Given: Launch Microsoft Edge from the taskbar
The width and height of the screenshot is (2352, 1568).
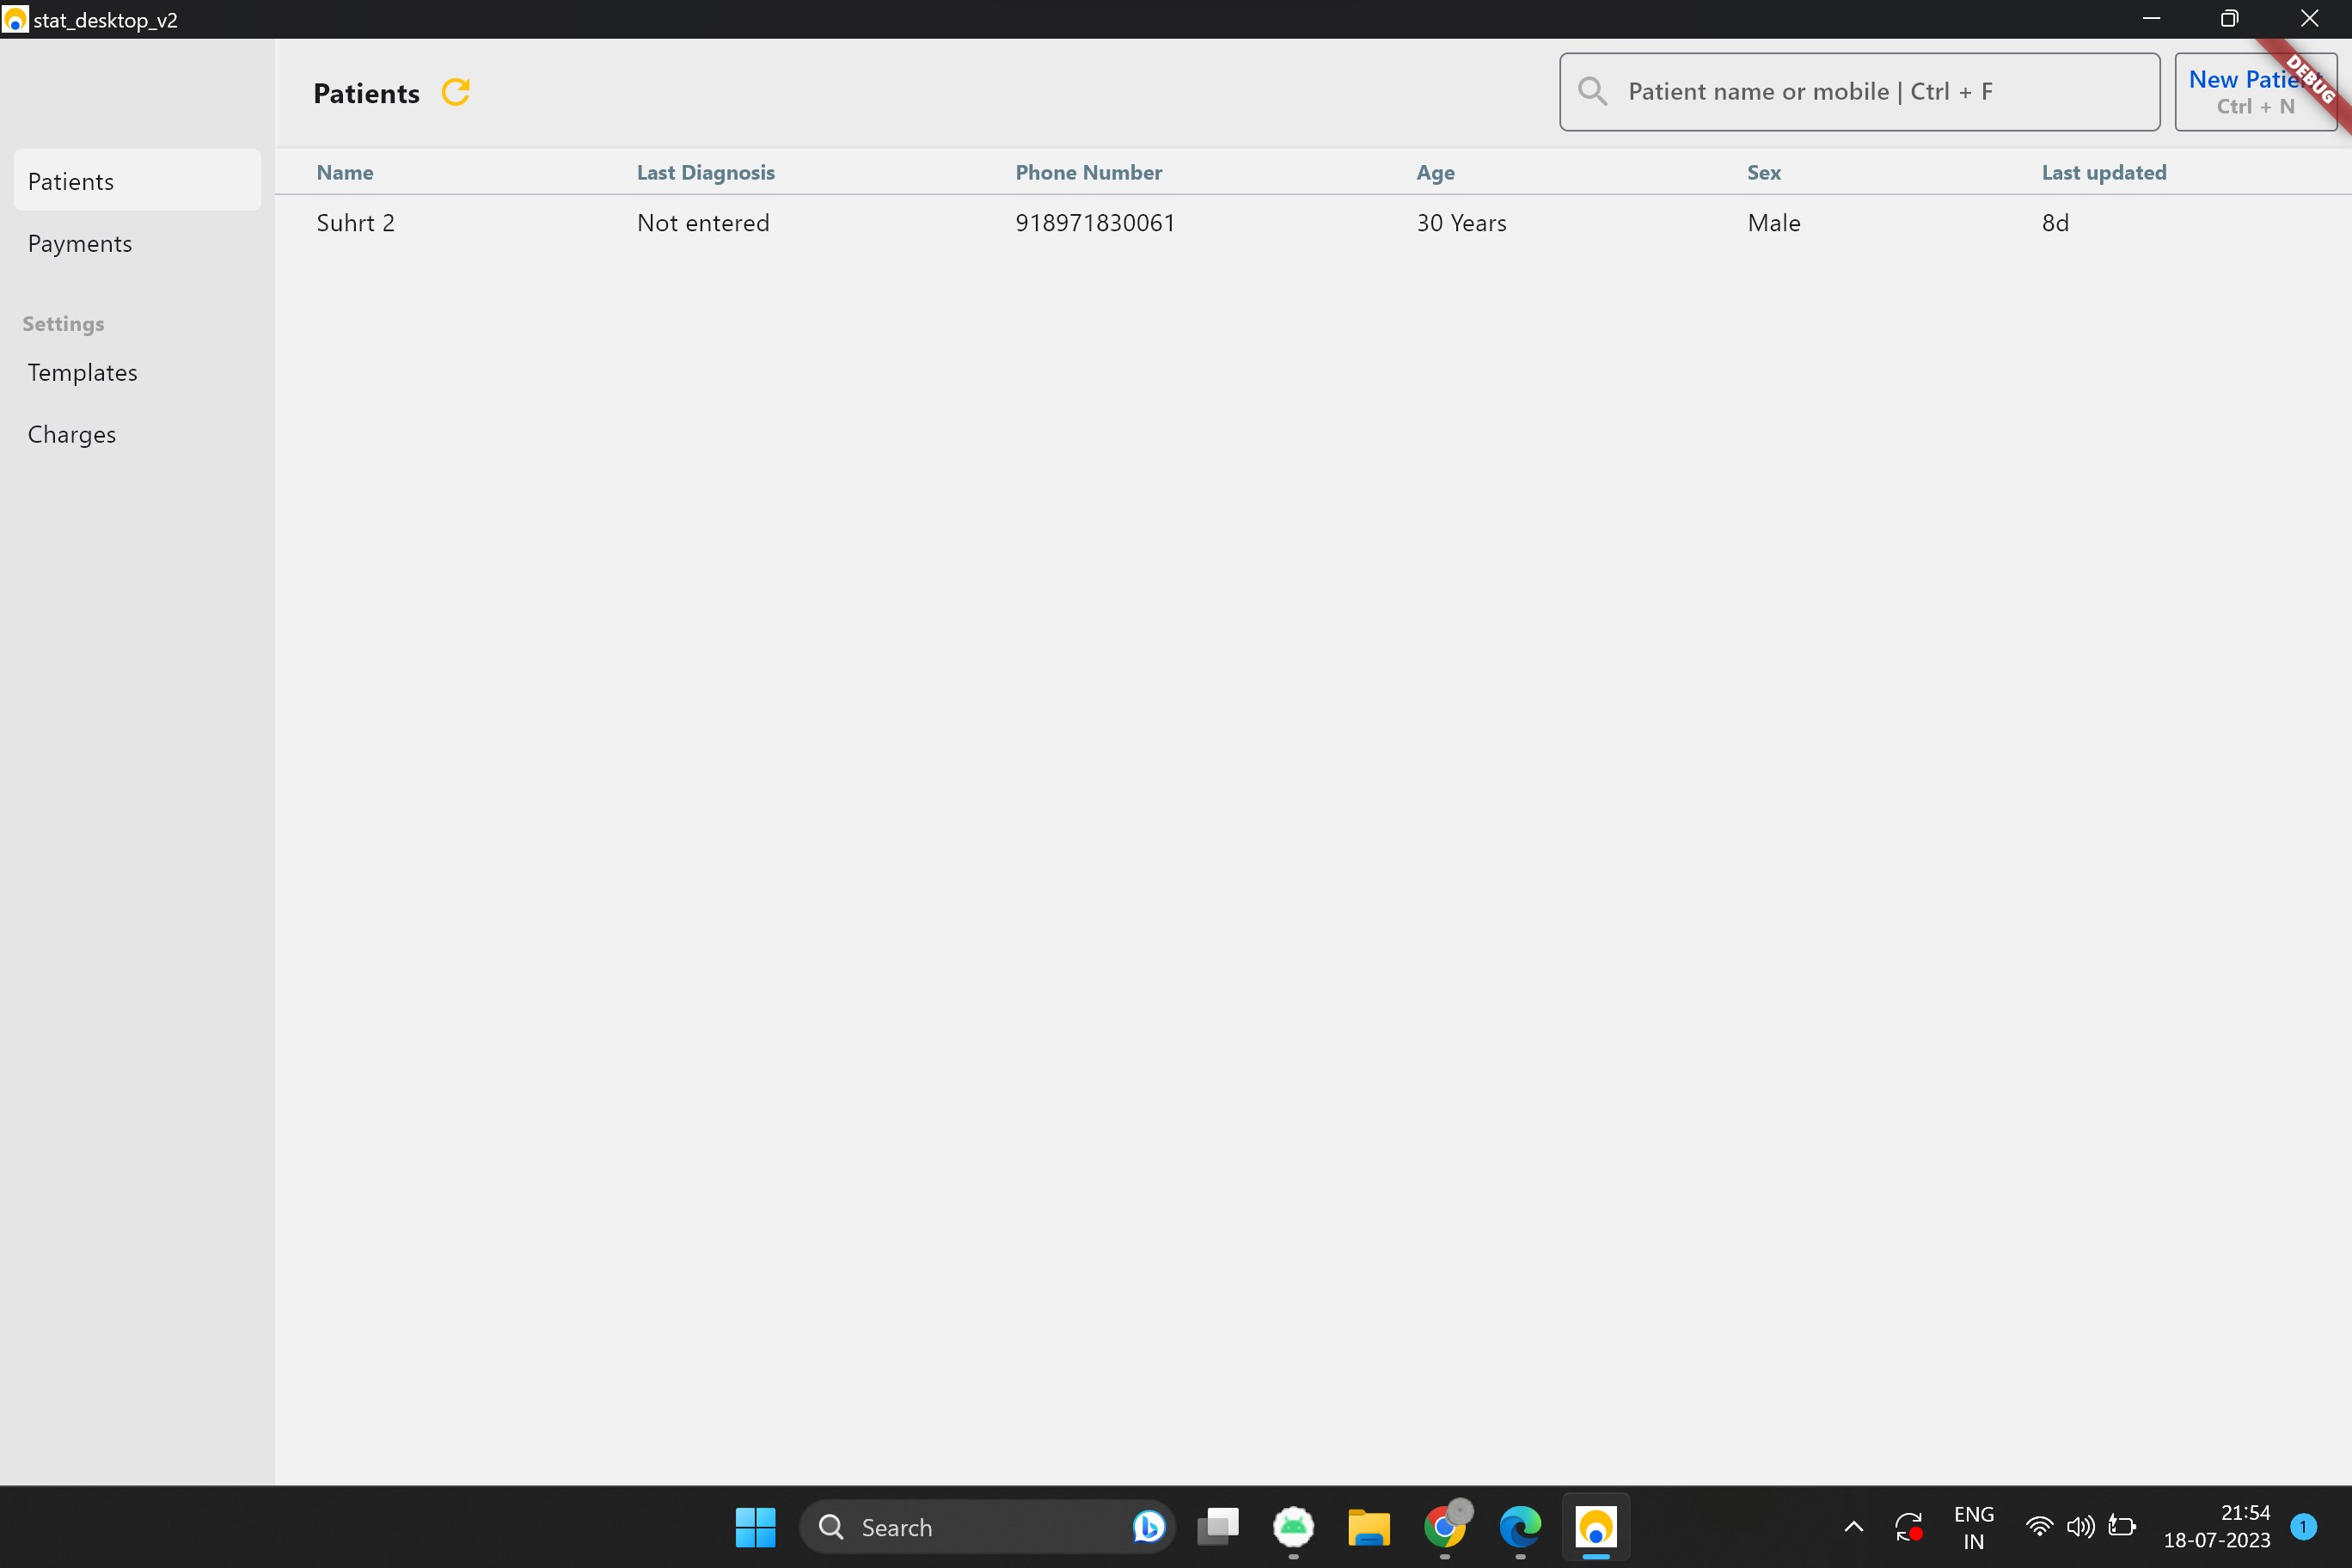Looking at the screenshot, I should coord(1519,1527).
